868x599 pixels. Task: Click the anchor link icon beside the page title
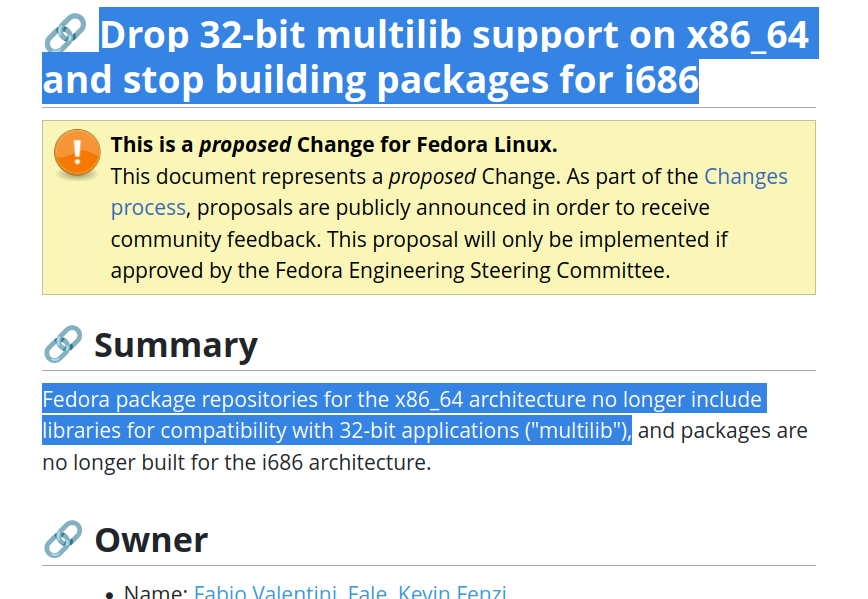(x=65, y=33)
